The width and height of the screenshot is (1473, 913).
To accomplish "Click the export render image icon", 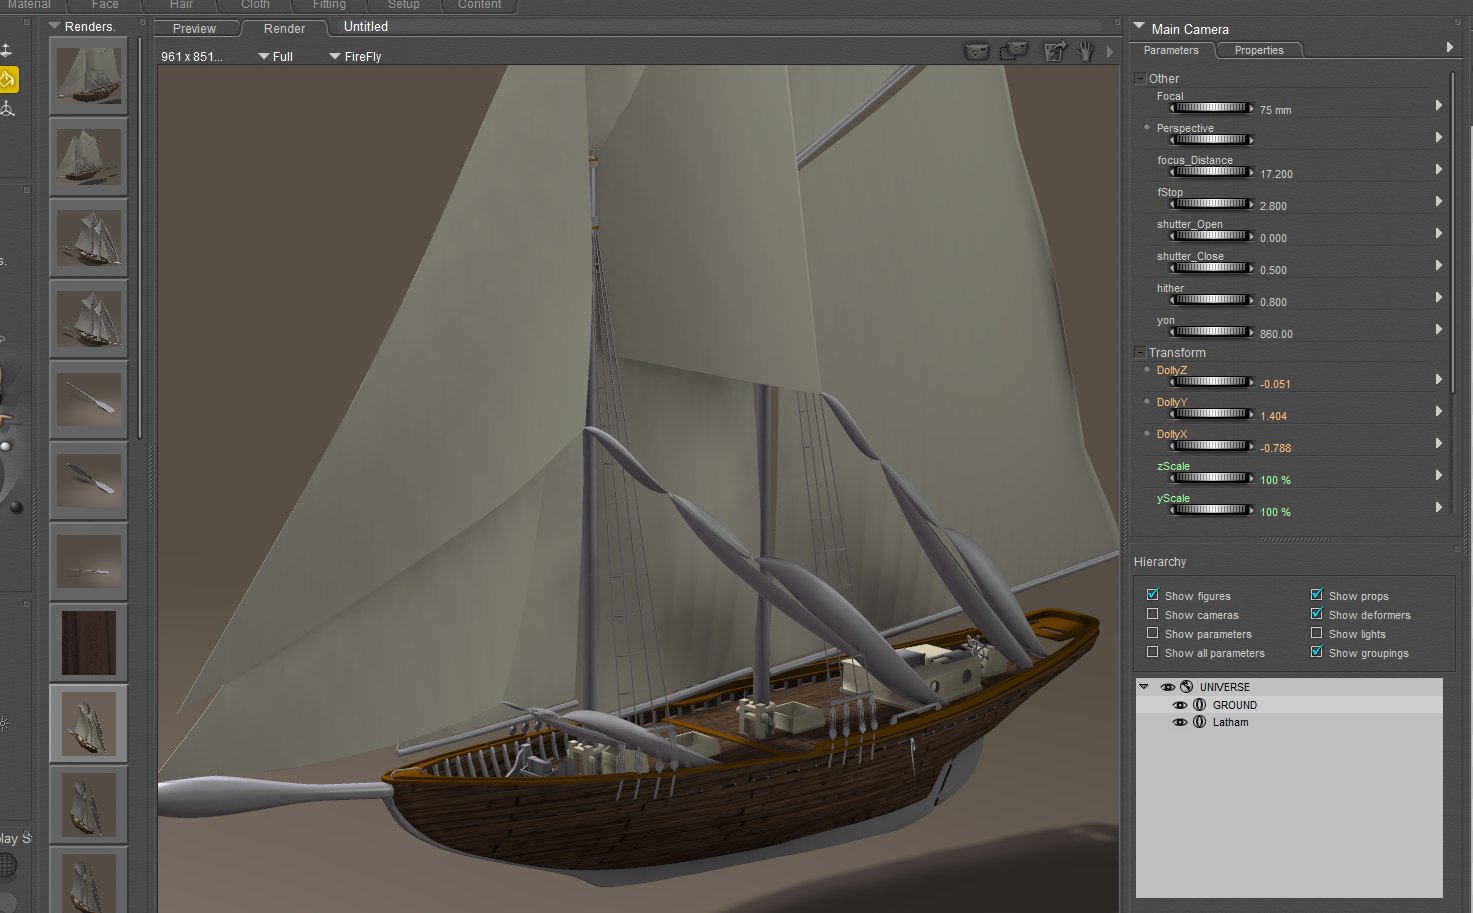I will point(1054,51).
